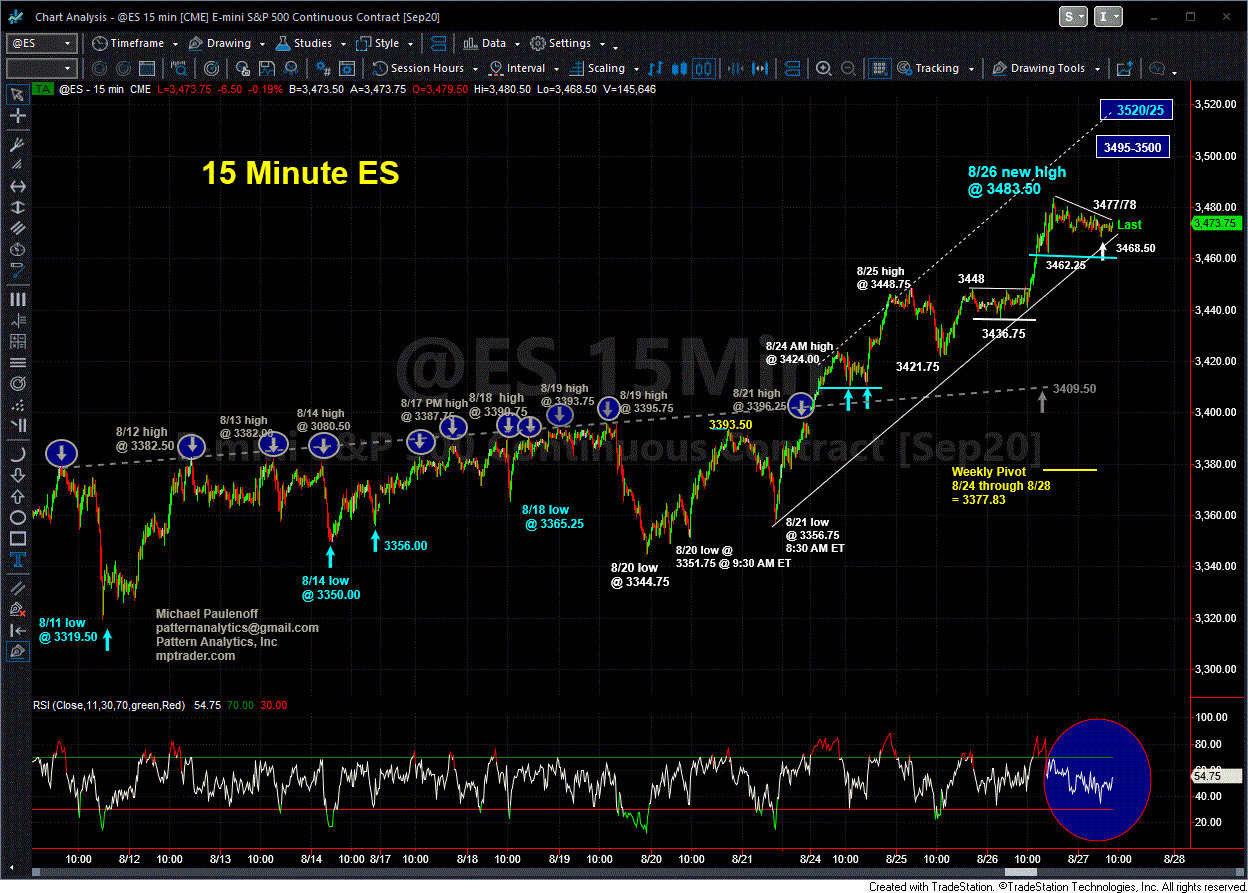This screenshot has height=893, width=1248.
Task: Click the 8/11 low @ 3319.50 label
Action: click(x=68, y=628)
